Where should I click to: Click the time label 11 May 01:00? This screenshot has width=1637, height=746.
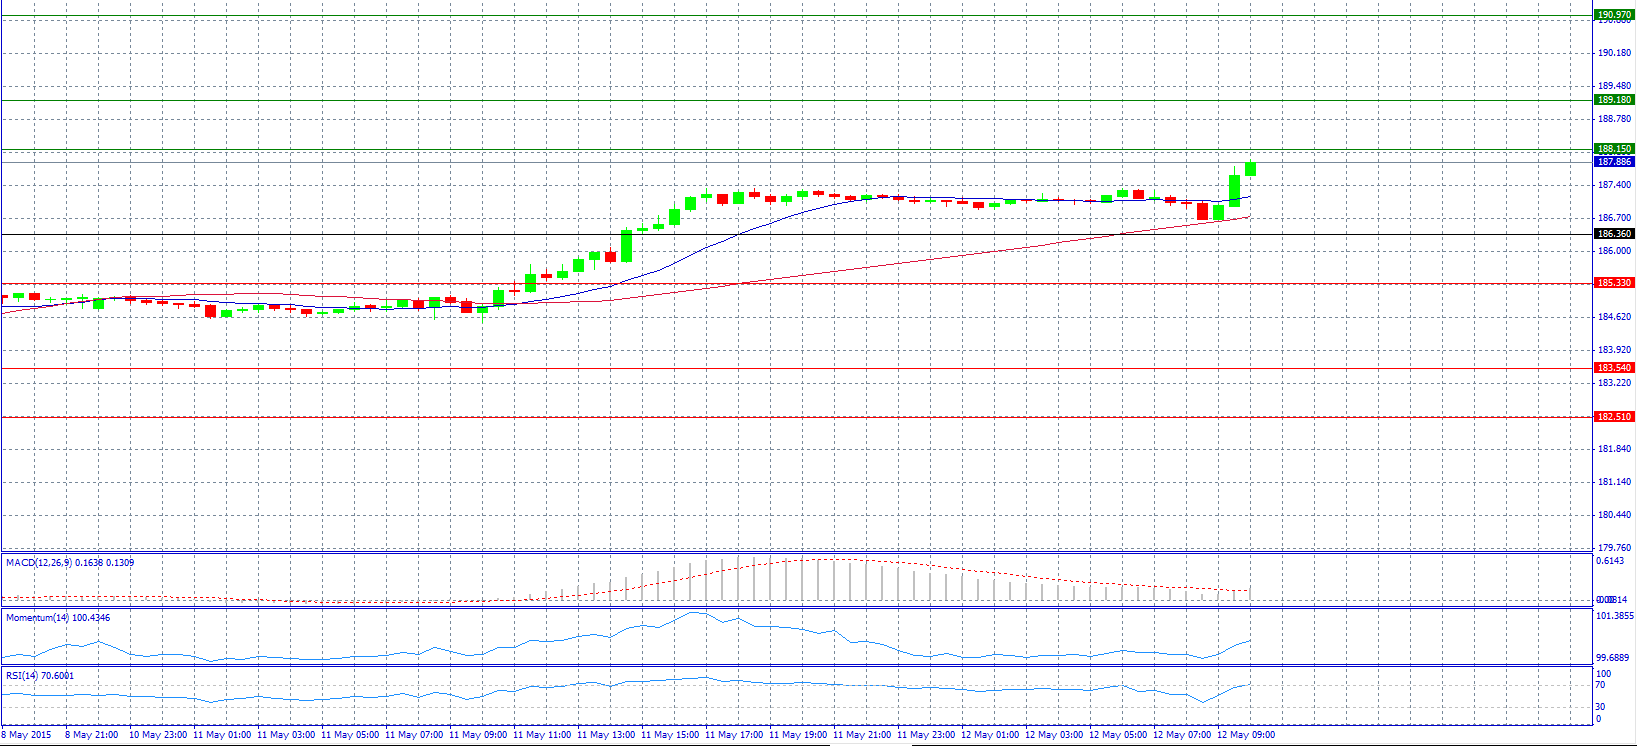pos(220,735)
